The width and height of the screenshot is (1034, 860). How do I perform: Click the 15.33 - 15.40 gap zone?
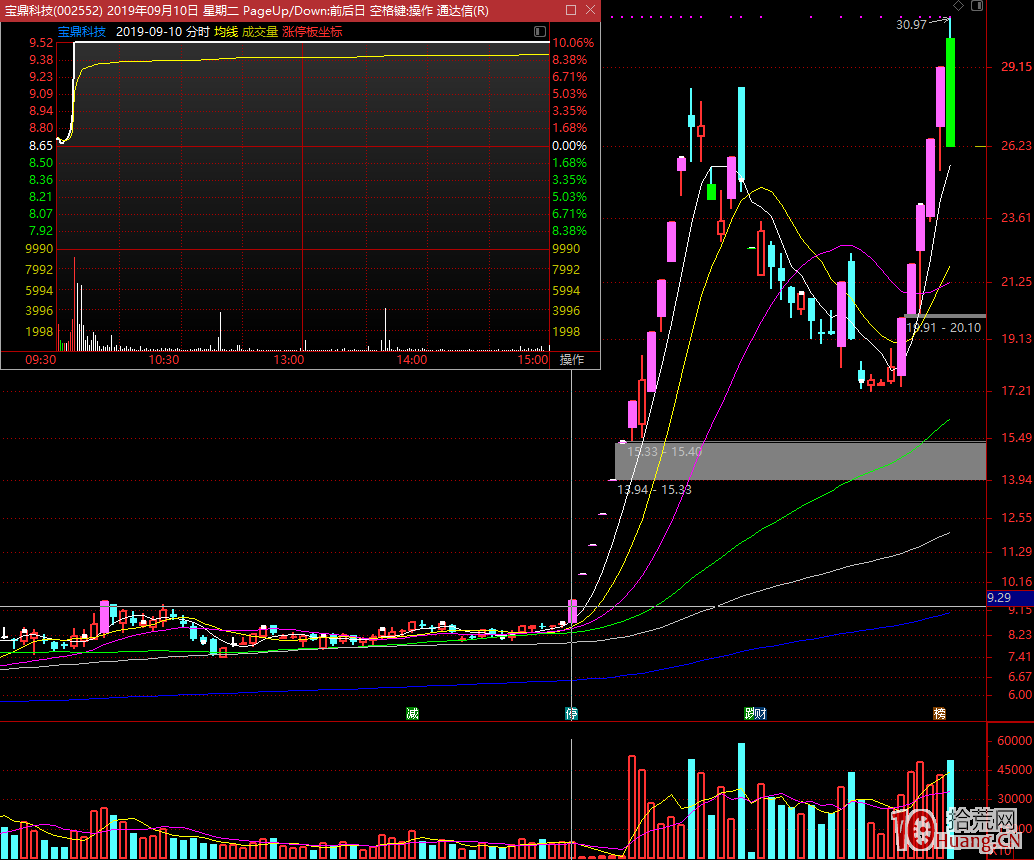tap(800, 460)
